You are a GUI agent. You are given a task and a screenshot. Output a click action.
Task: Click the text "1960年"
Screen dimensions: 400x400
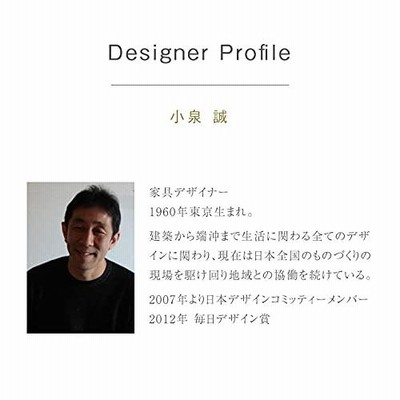[x=168, y=212]
